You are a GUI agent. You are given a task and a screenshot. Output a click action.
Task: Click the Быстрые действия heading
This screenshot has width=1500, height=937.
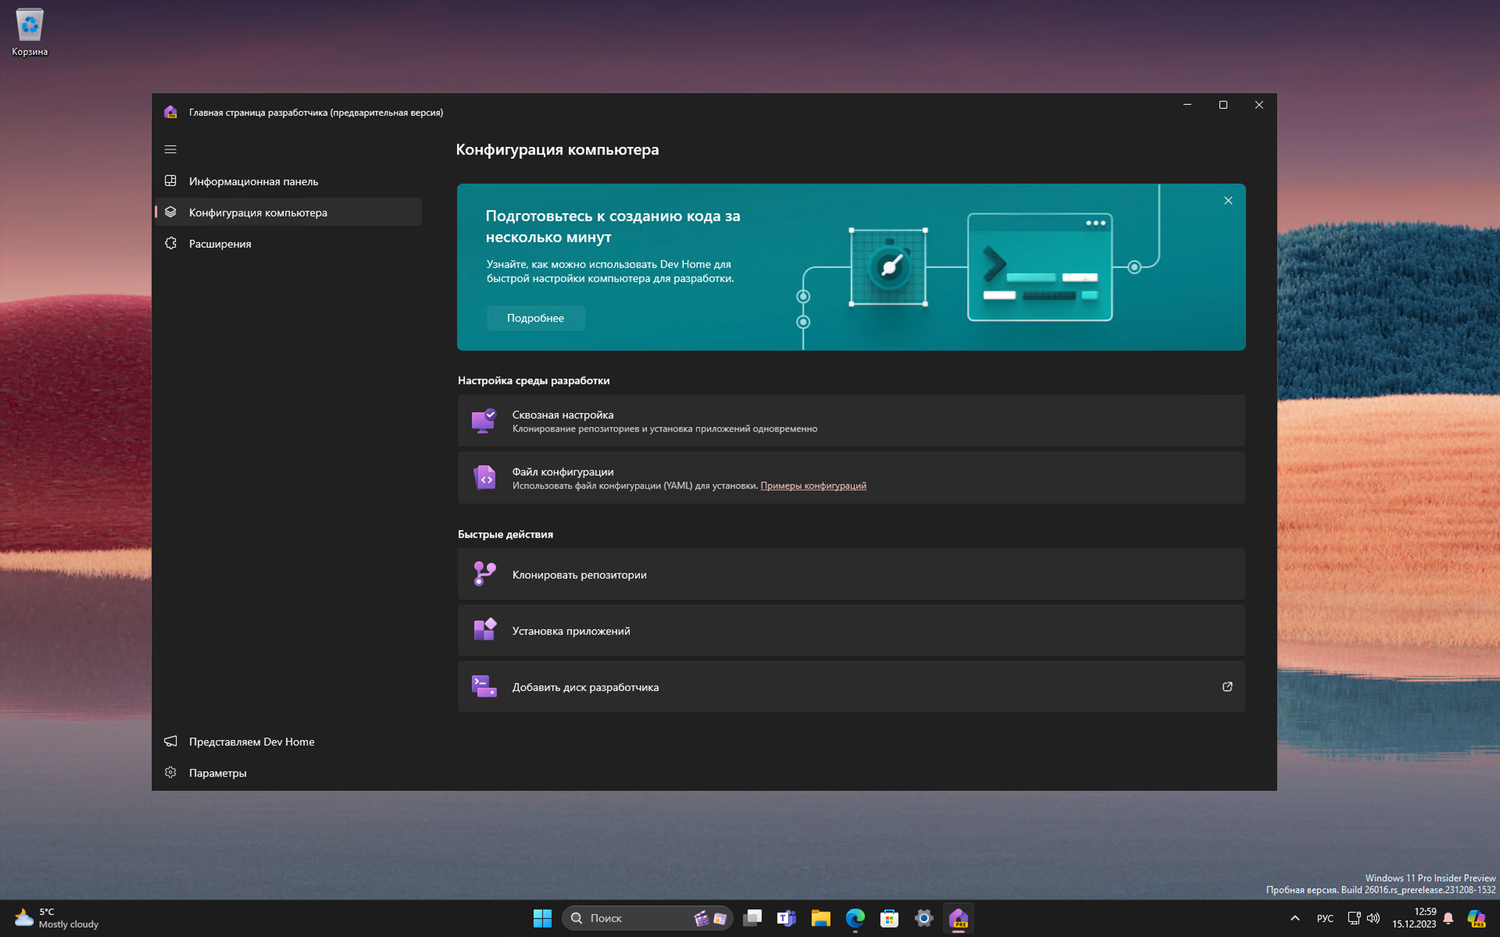(505, 534)
